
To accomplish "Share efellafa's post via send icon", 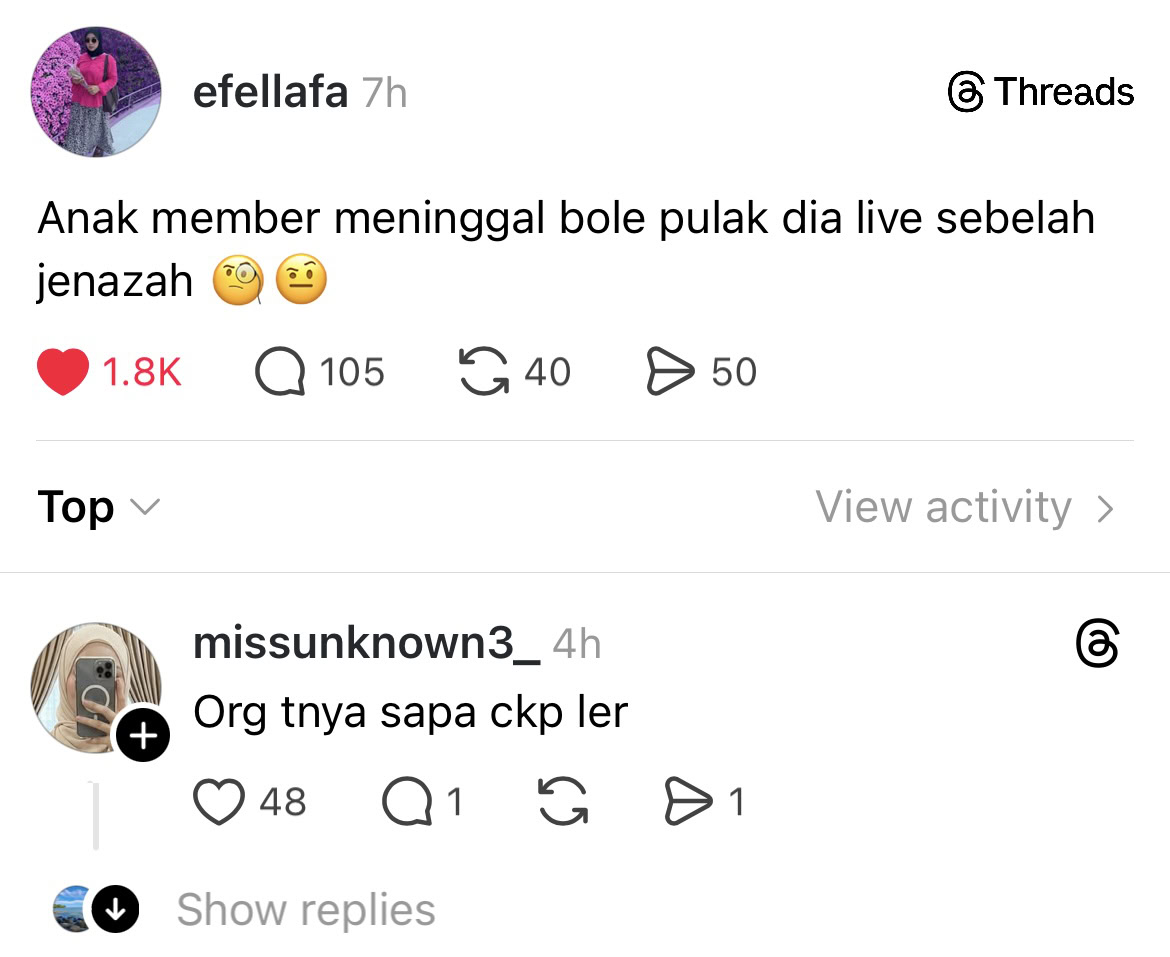I will point(670,372).
